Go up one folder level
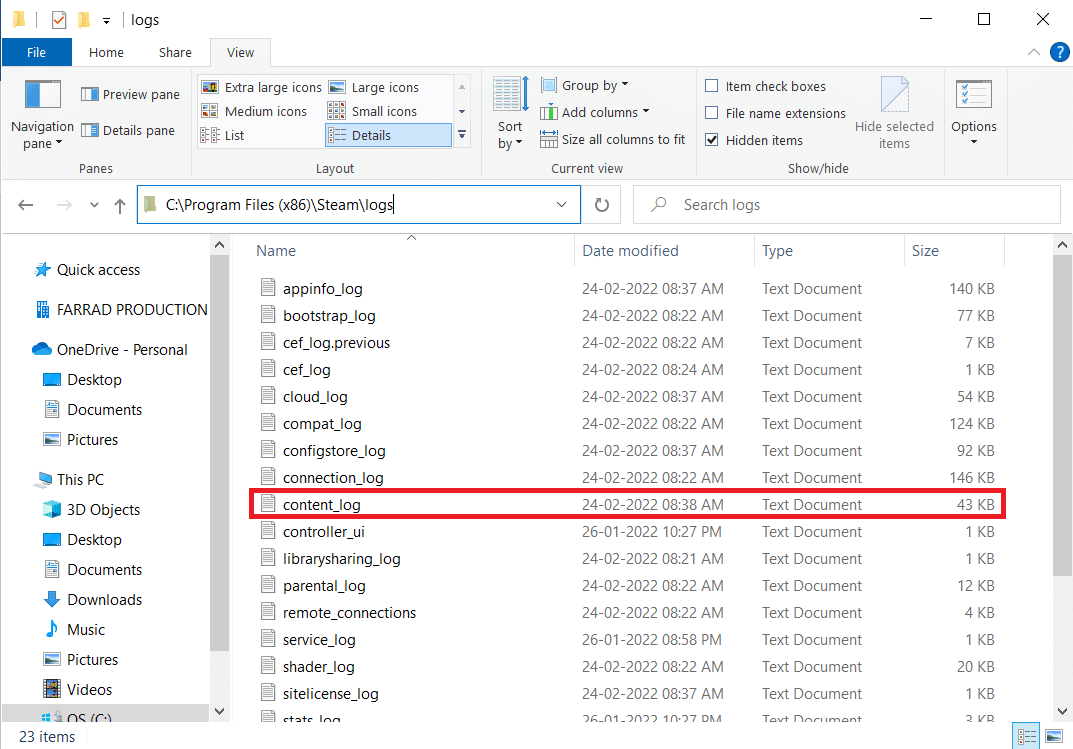The width and height of the screenshot is (1073, 749). [120, 205]
